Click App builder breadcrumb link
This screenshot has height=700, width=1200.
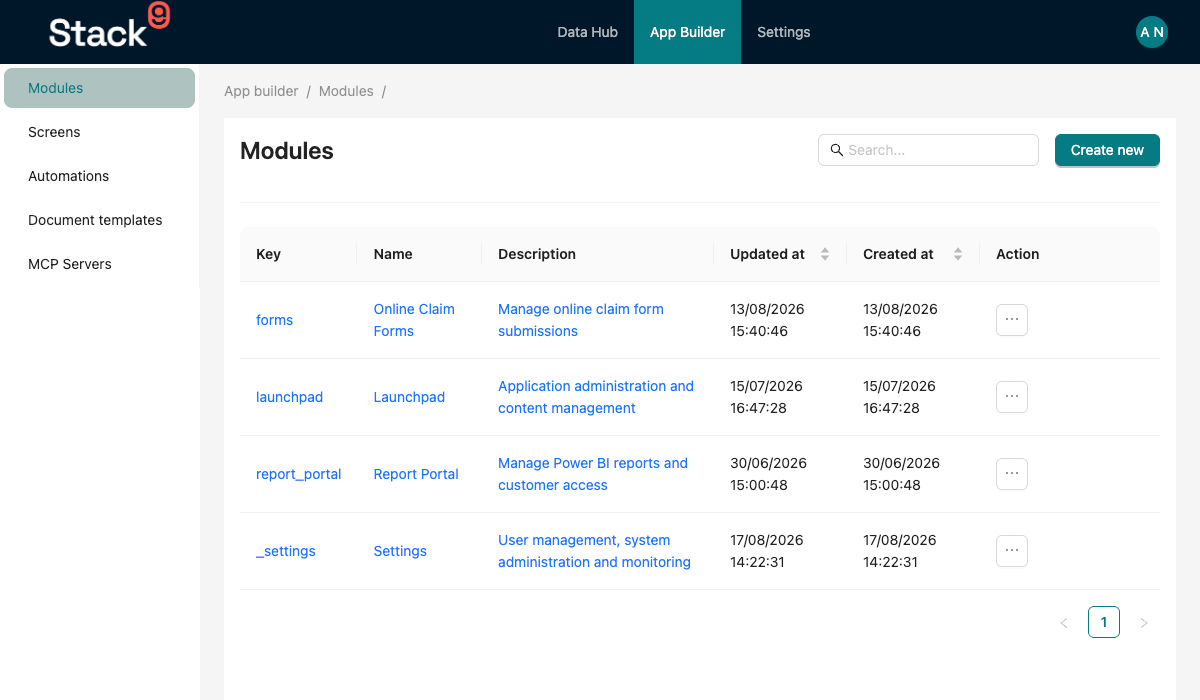click(x=261, y=91)
